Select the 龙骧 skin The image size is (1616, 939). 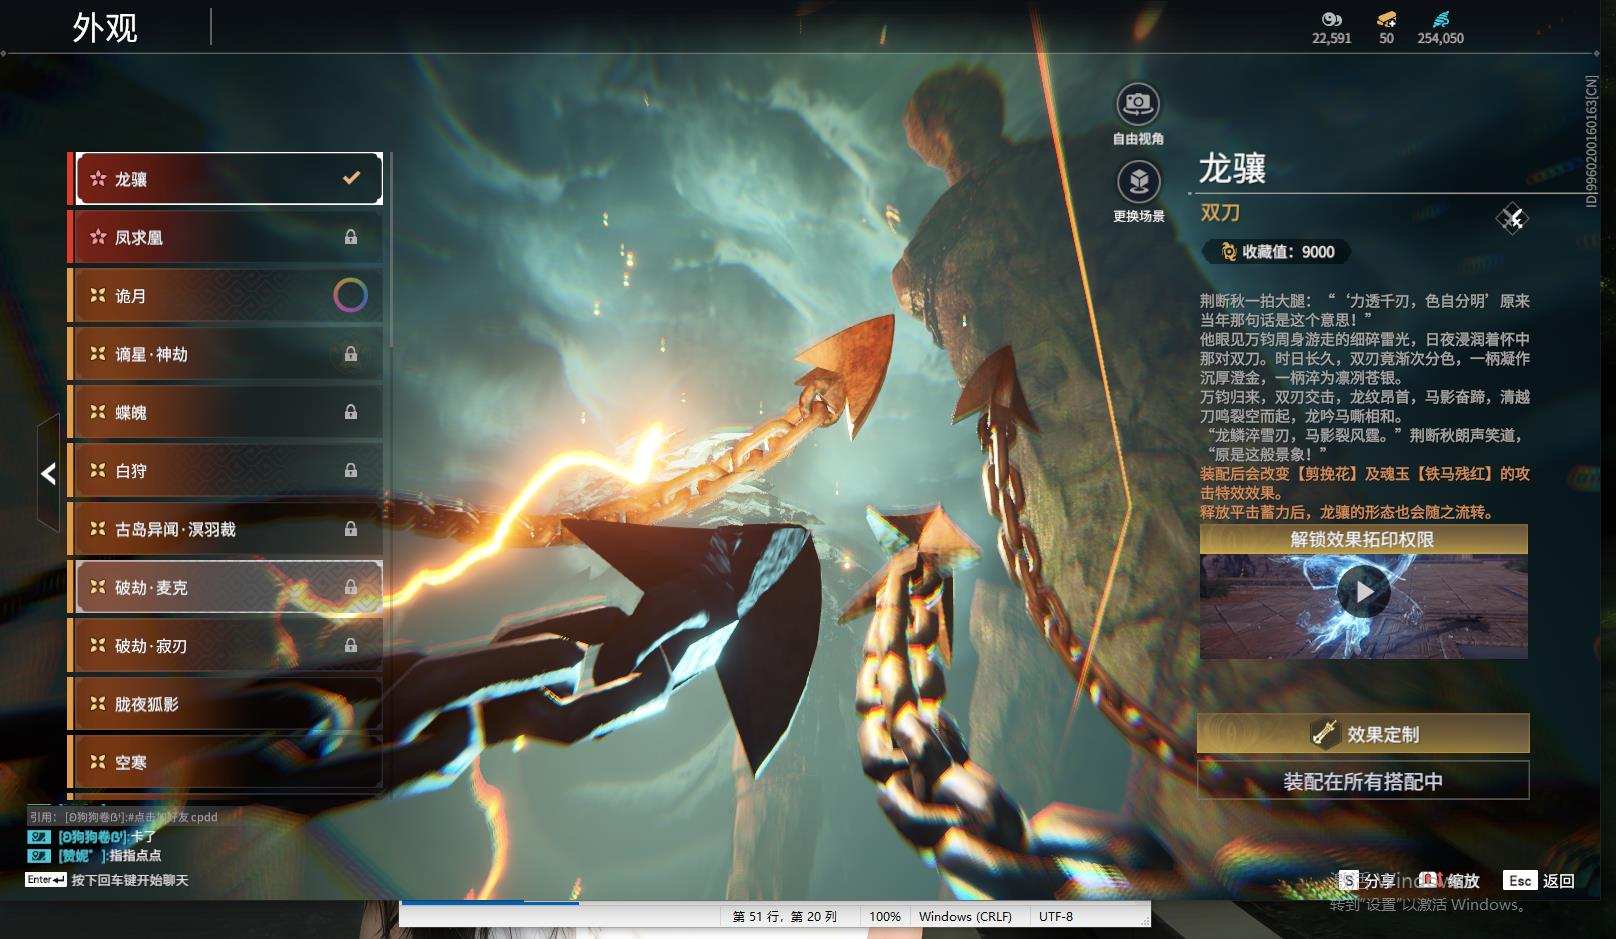click(229, 178)
